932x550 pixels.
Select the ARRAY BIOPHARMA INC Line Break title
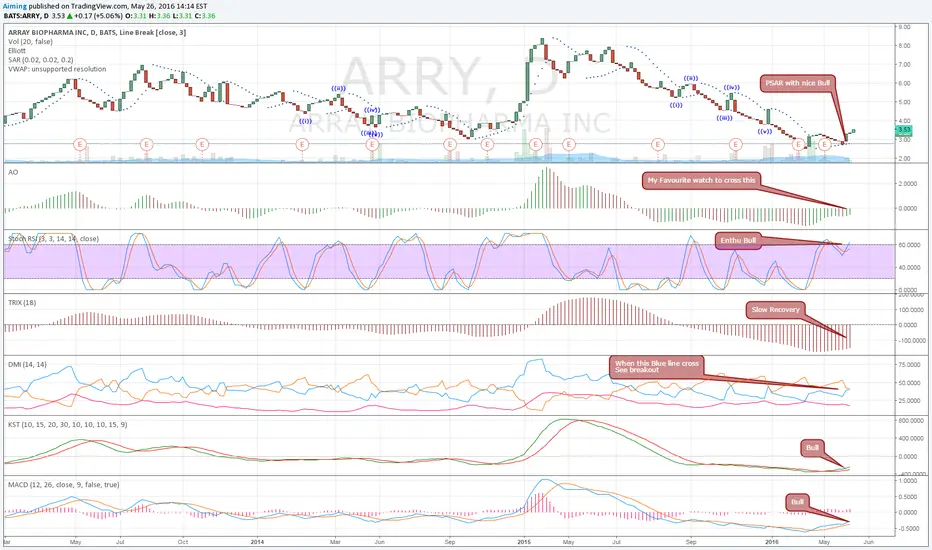(97, 33)
